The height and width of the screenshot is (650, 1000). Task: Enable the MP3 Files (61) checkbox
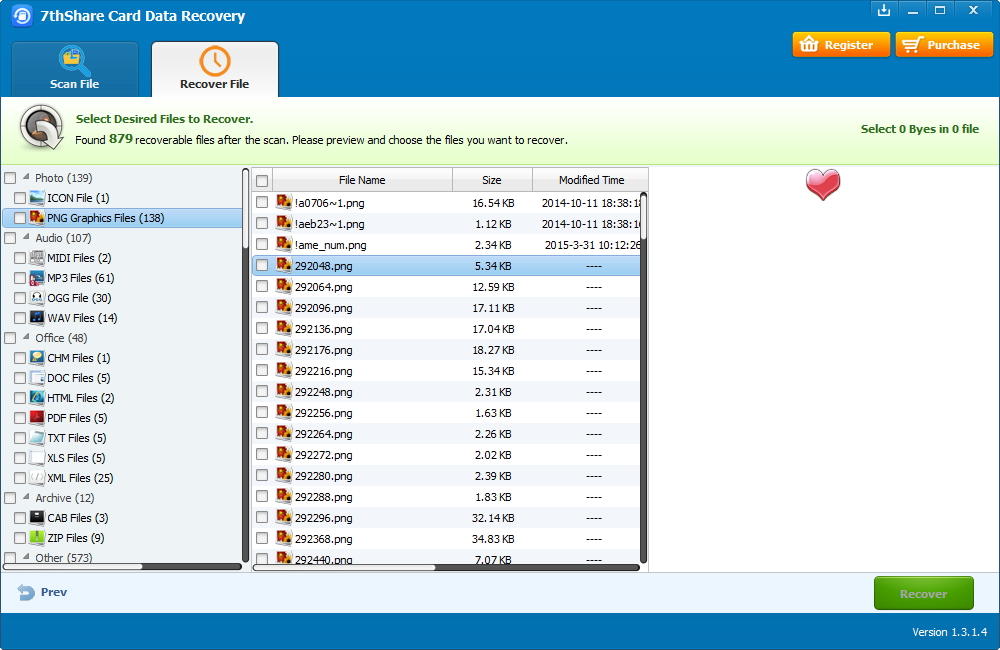click(x=20, y=278)
